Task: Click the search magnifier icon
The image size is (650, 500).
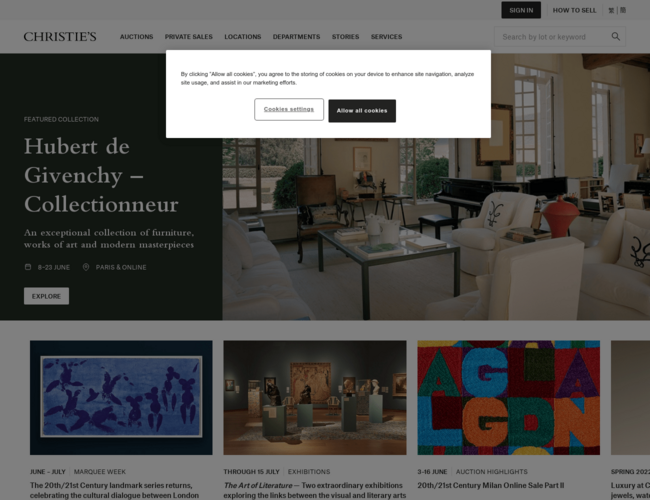Action: 616,36
